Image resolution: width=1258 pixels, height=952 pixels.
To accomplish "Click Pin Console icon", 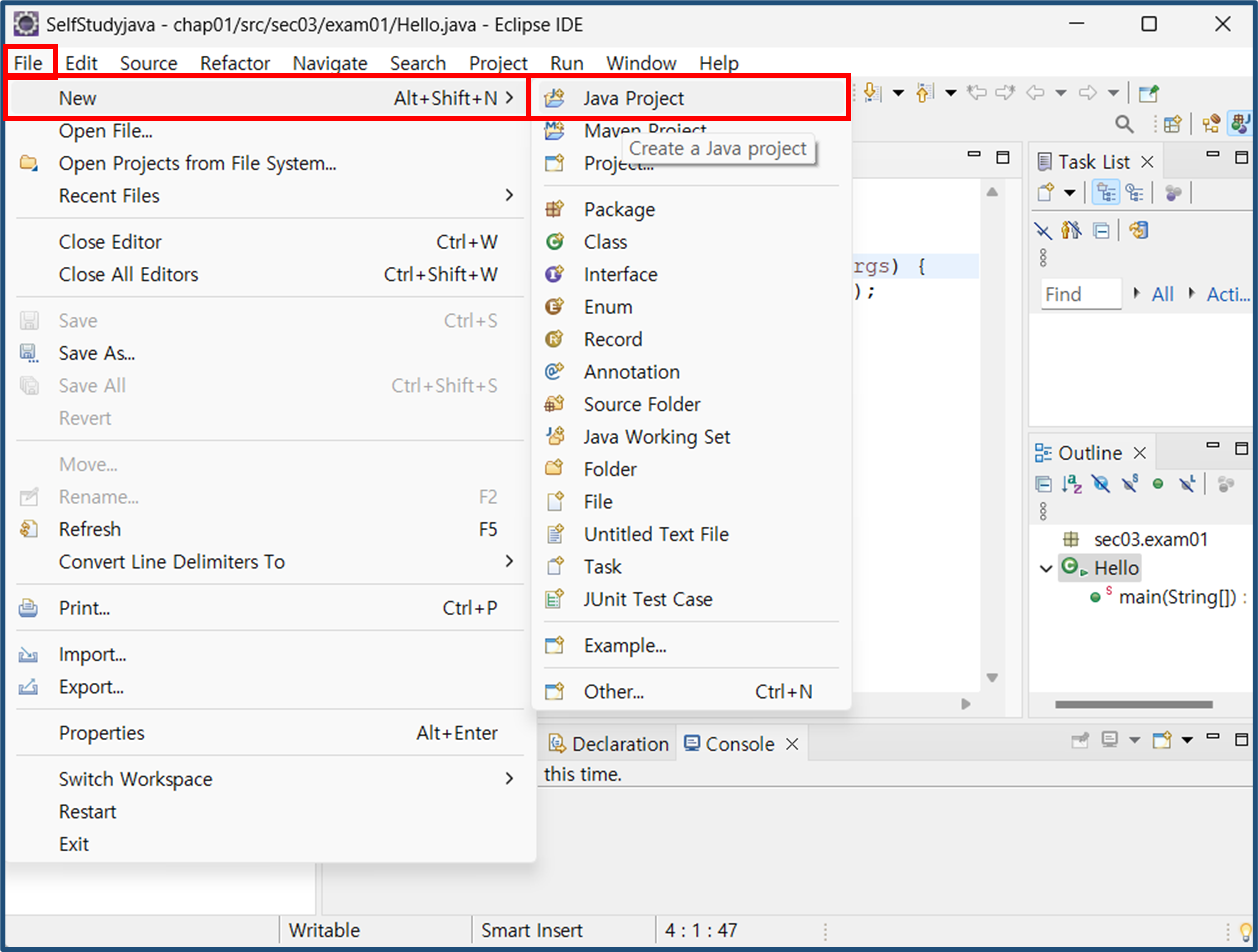I will coord(1080,741).
